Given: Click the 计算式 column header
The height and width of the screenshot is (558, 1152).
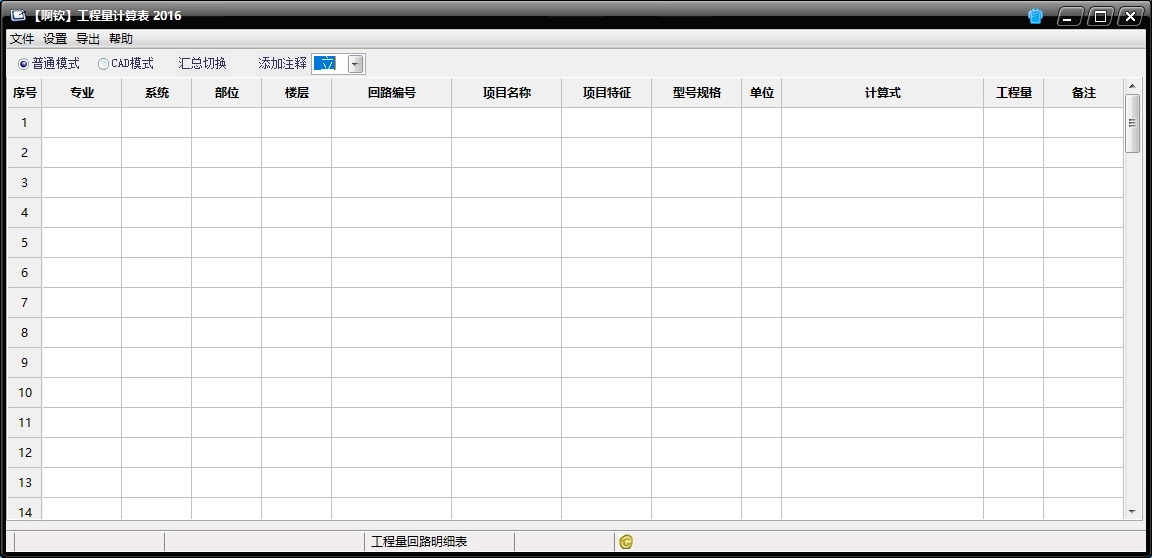Looking at the screenshot, I should pyautogui.click(x=882, y=93).
